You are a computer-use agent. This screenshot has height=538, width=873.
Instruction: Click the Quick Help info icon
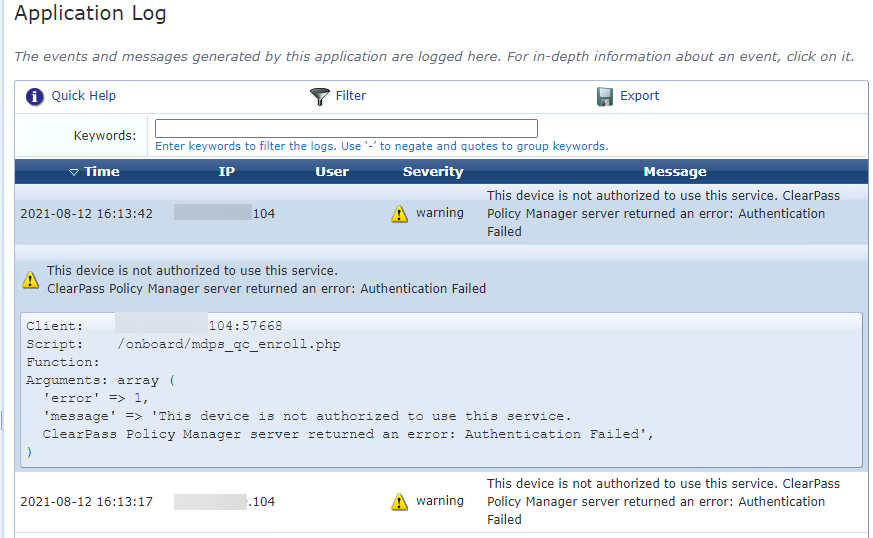(x=35, y=97)
